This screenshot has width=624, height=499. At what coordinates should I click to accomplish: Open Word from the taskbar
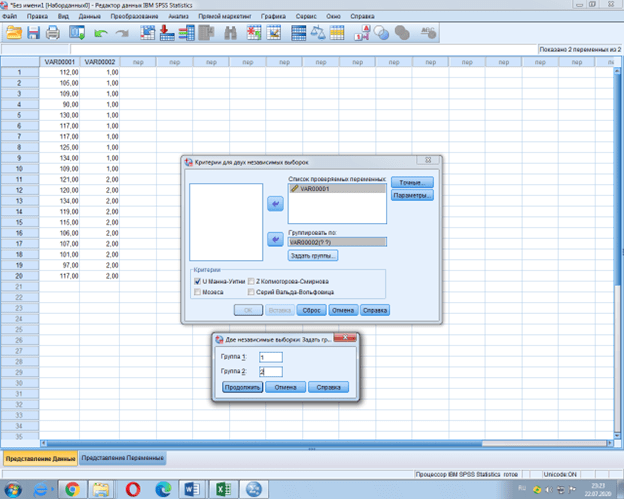[x=193, y=489]
